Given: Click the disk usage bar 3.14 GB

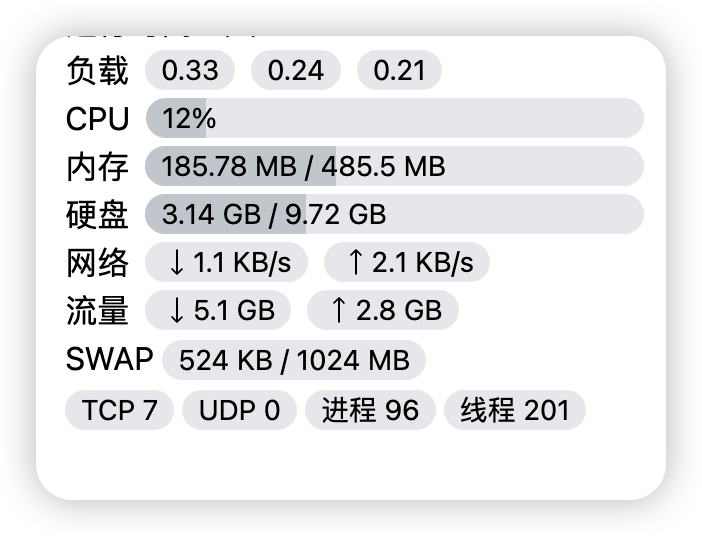Looking at the screenshot, I should [x=394, y=214].
